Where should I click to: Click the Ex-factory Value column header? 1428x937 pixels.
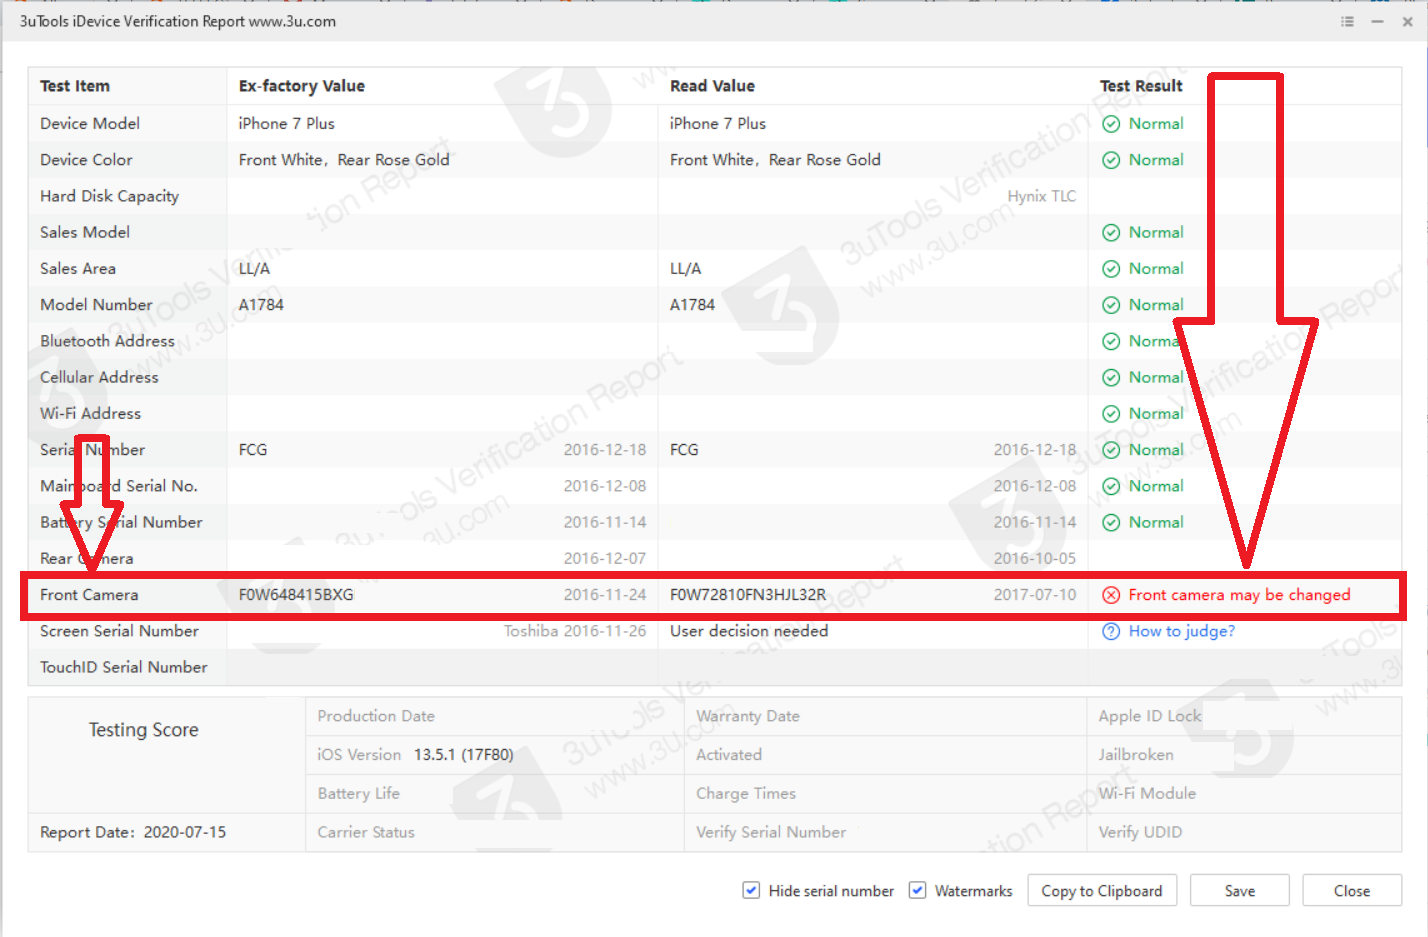click(302, 86)
